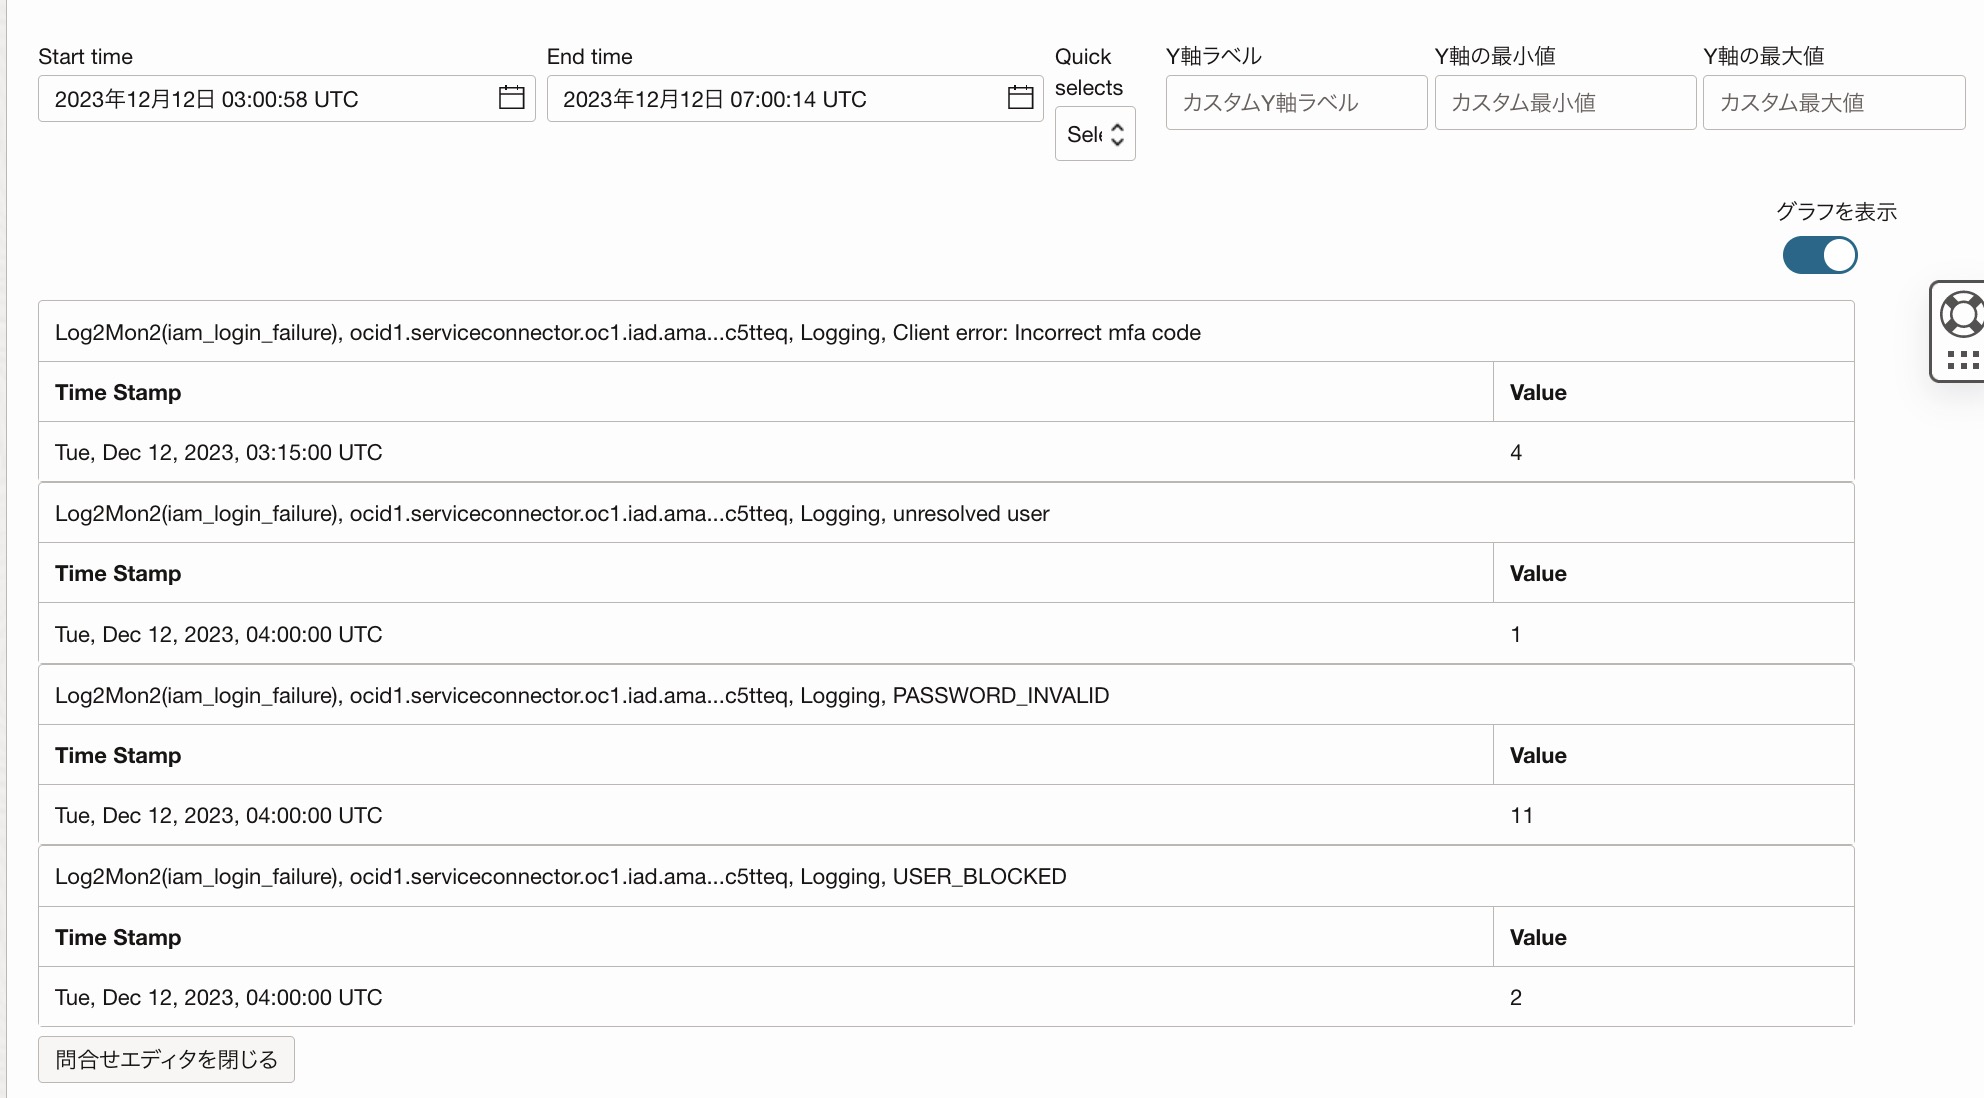This screenshot has height=1098, width=1984.
Task: Select the USER_BLOCKED metric header
Action: click(x=560, y=877)
